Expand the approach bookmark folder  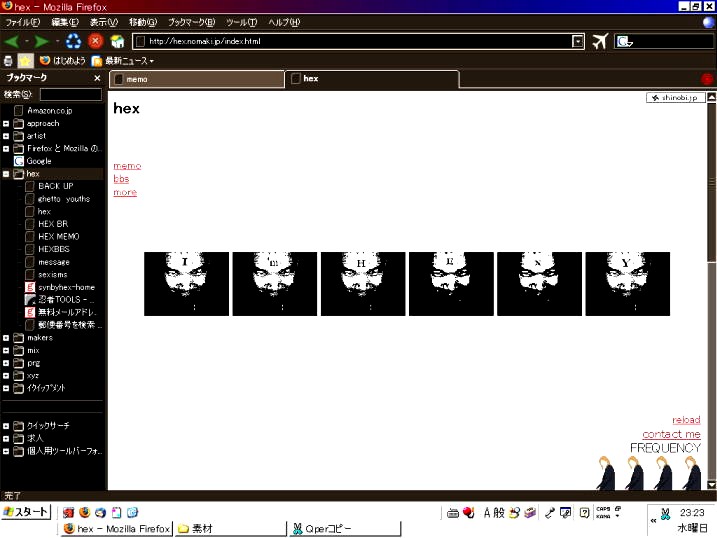(x=6, y=123)
